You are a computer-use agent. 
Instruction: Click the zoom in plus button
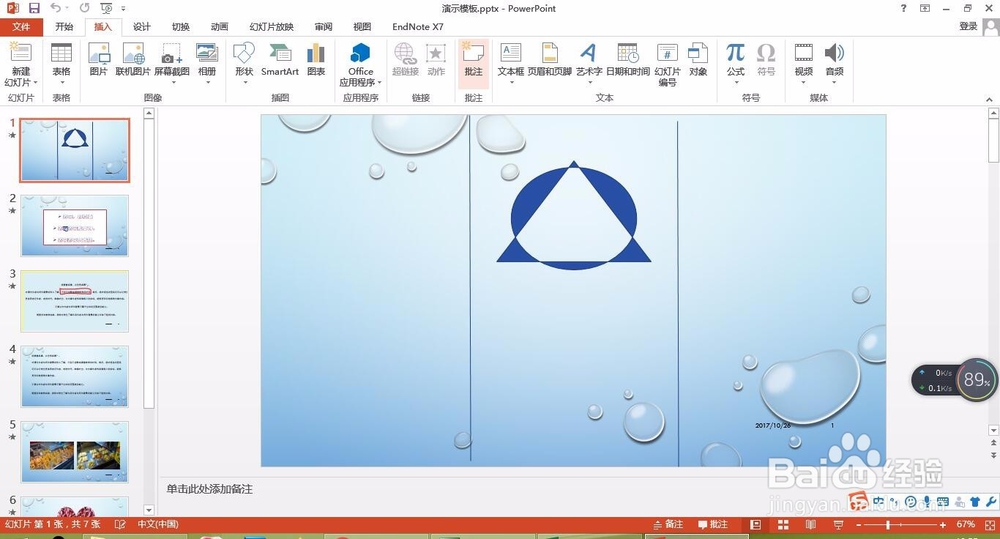point(943,524)
